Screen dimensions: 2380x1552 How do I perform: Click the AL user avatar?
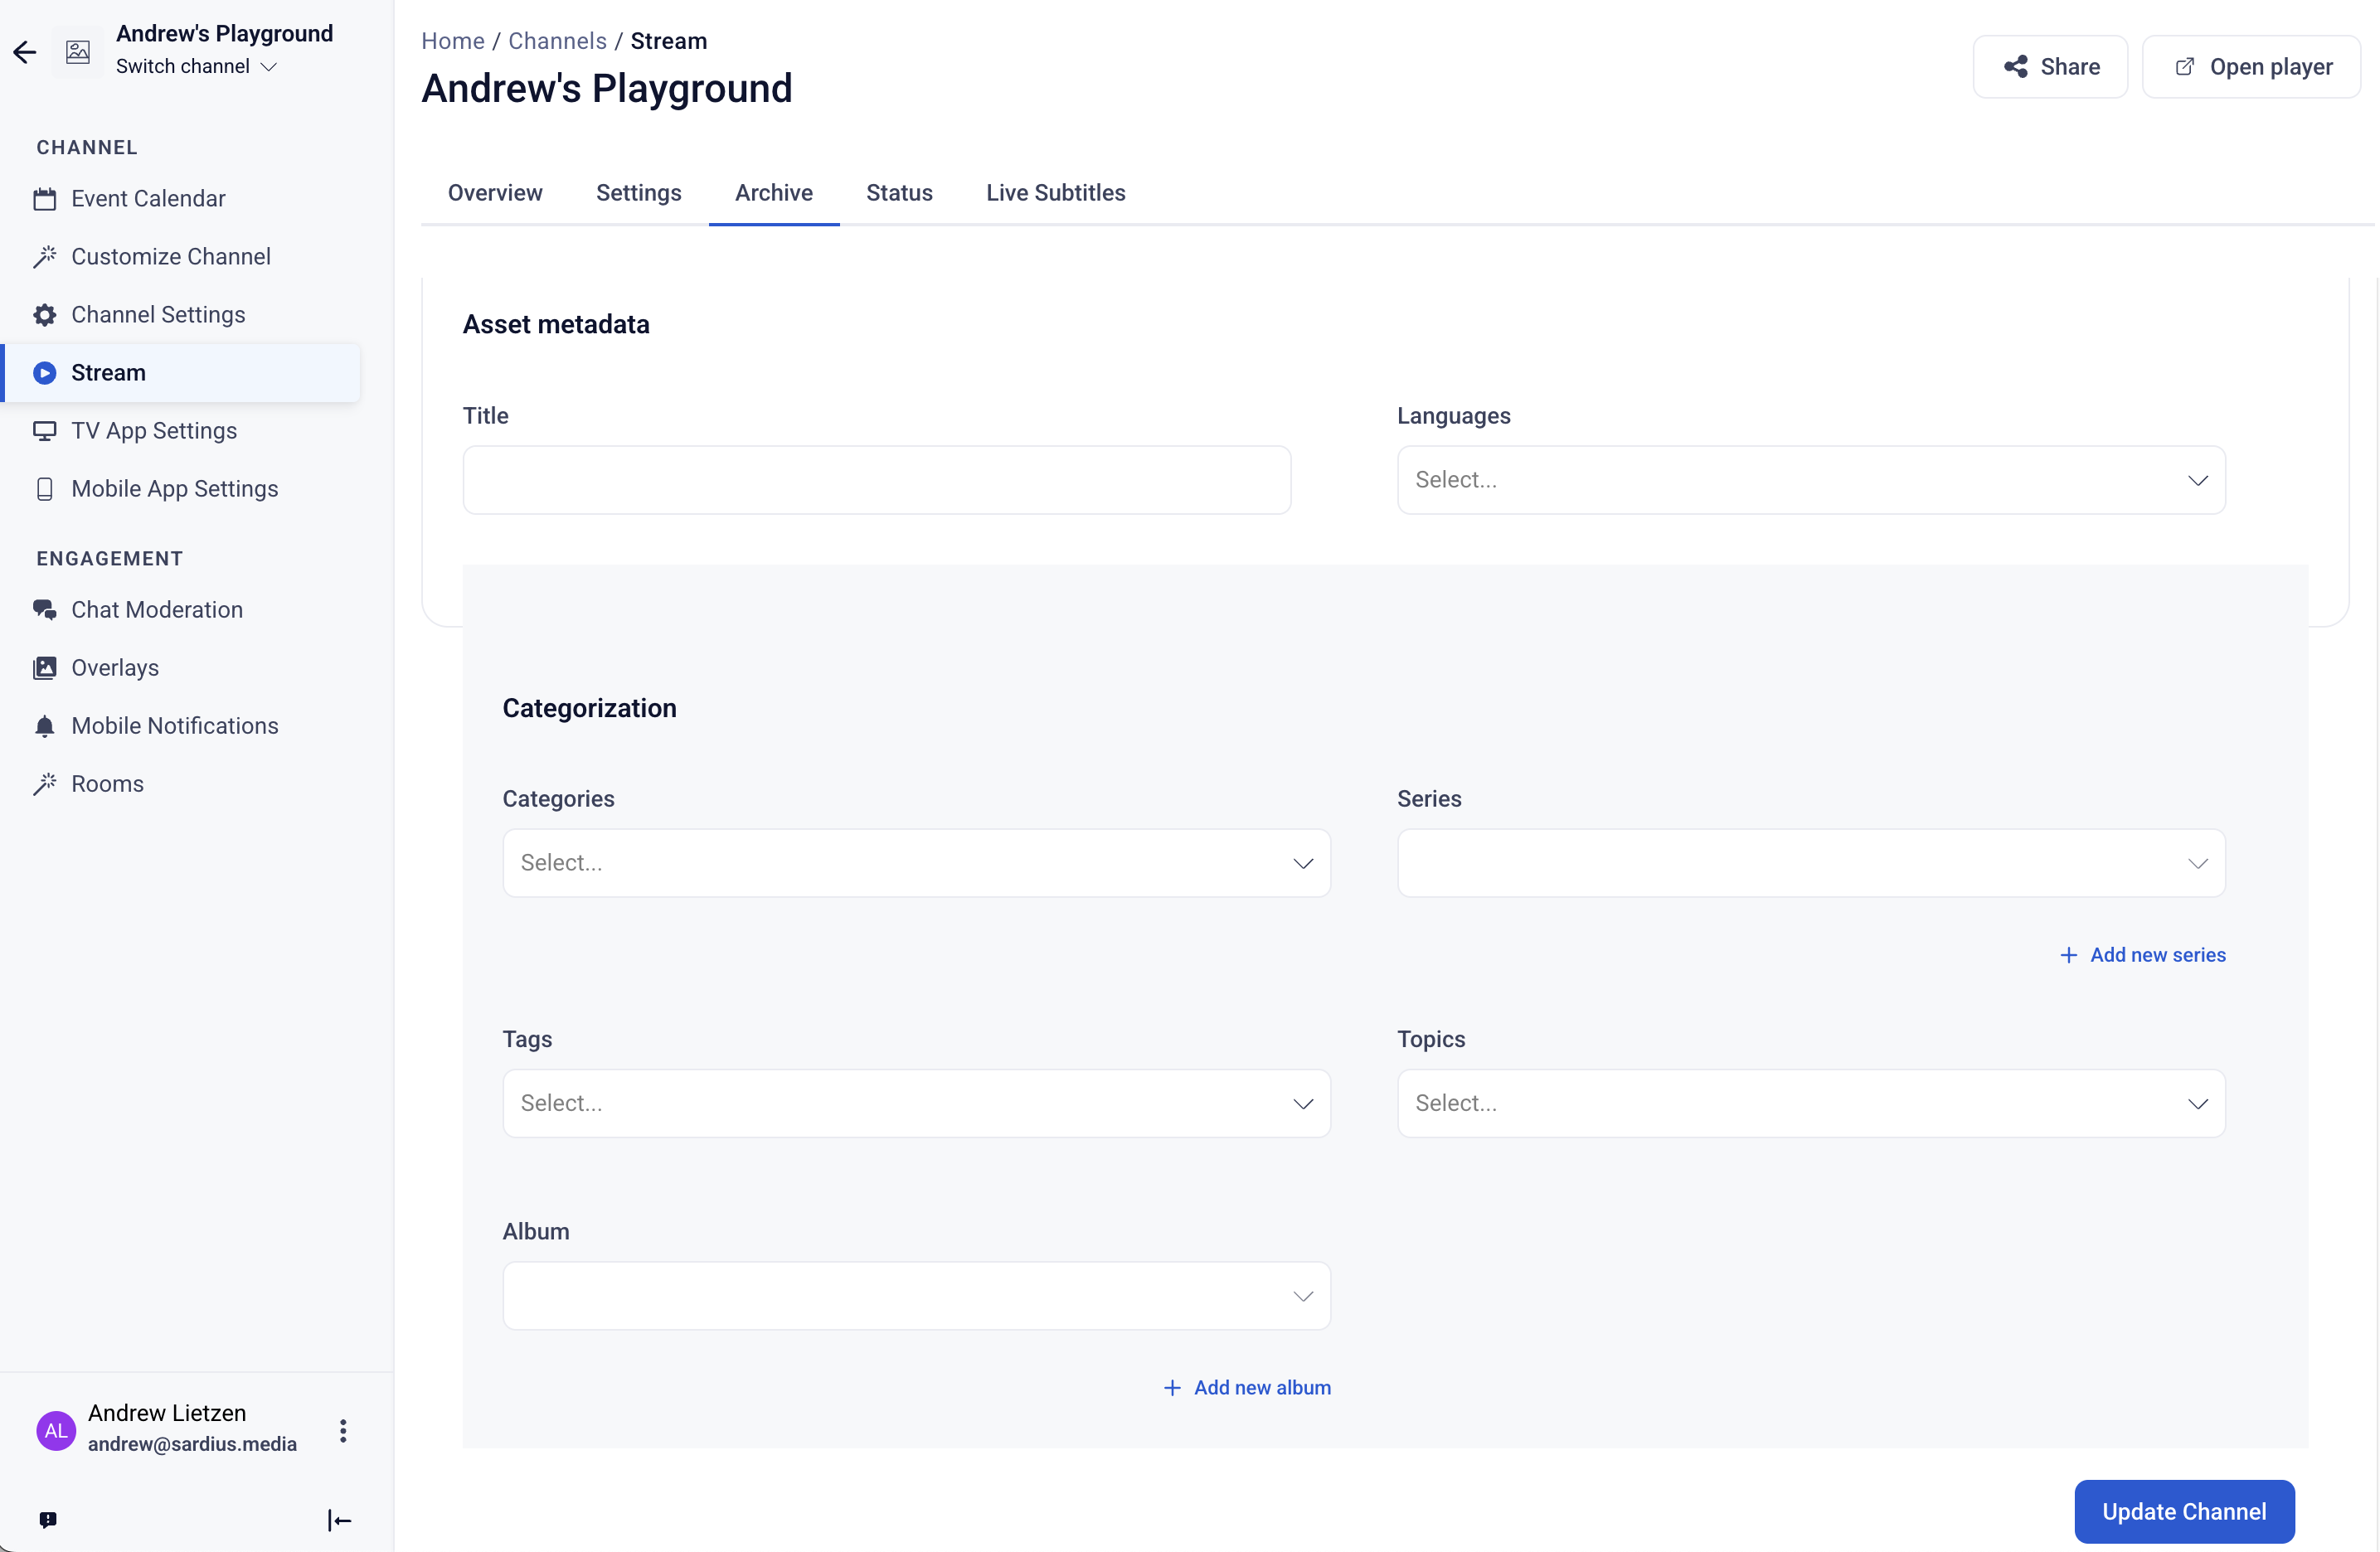tap(56, 1431)
